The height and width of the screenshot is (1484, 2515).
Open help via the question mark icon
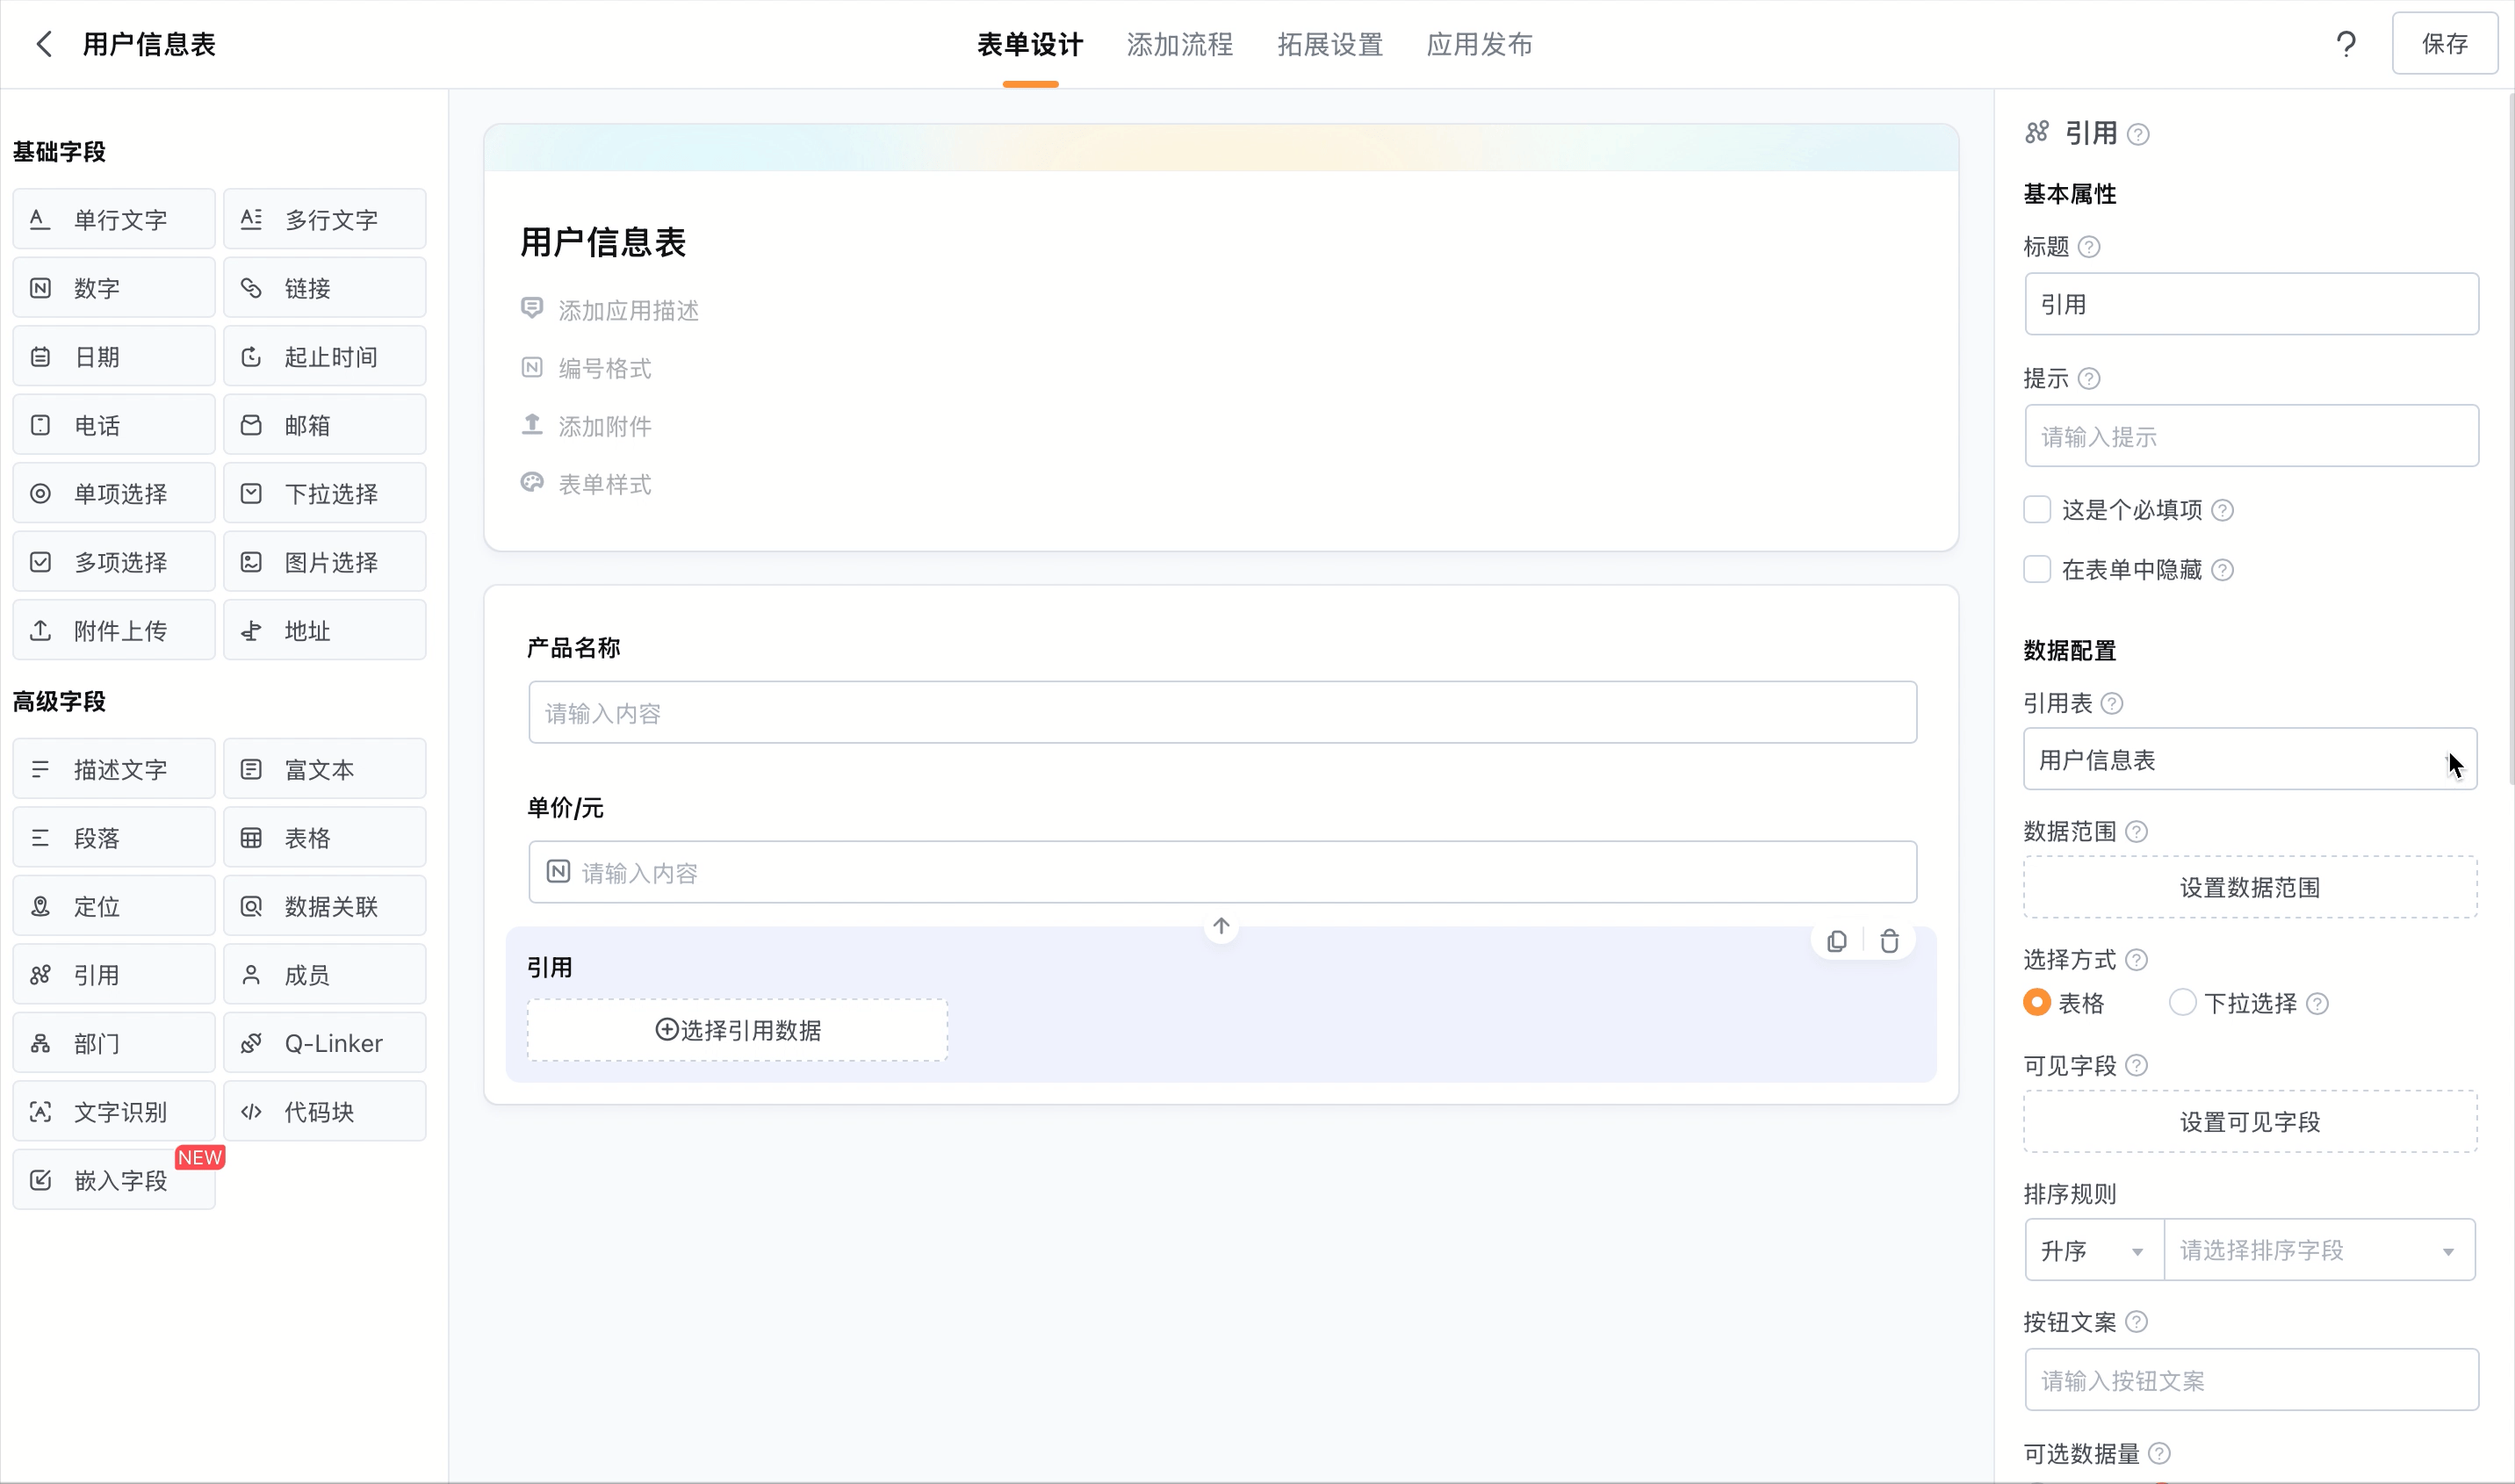(x=2346, y=44)
